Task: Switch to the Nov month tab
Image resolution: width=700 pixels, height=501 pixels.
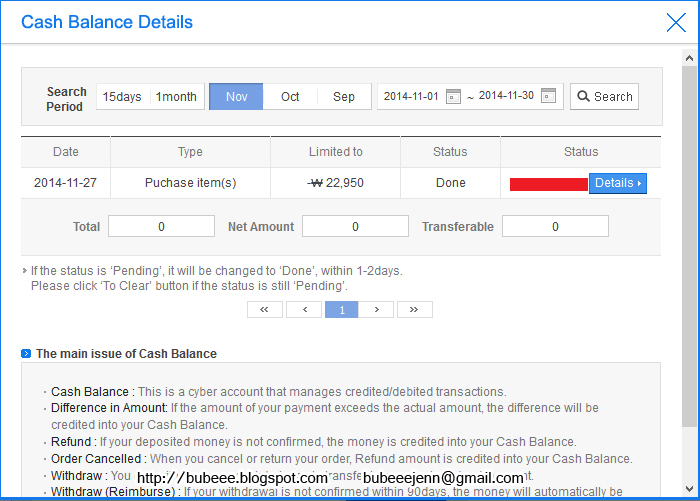Action: coord(237,97)
